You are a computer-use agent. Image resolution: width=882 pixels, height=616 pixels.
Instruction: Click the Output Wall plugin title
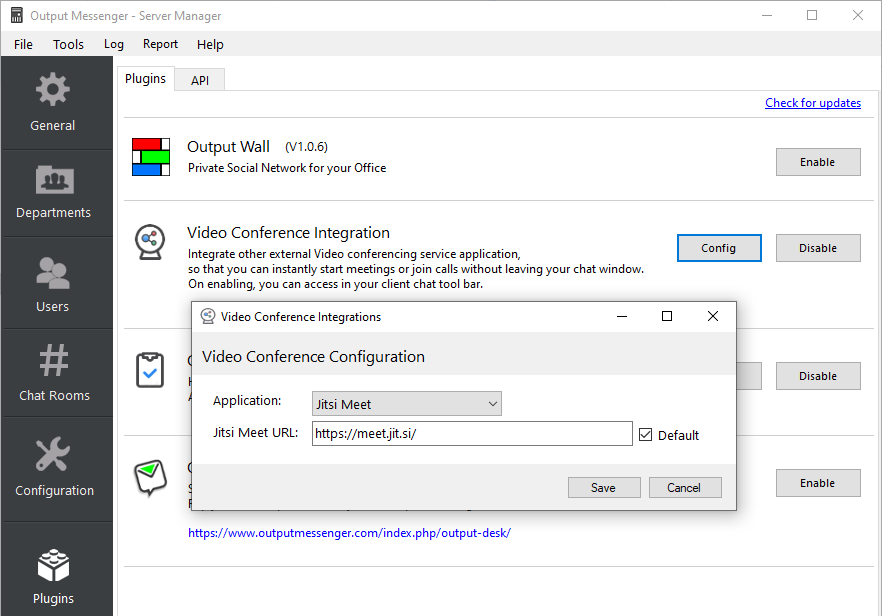(228, 147)
